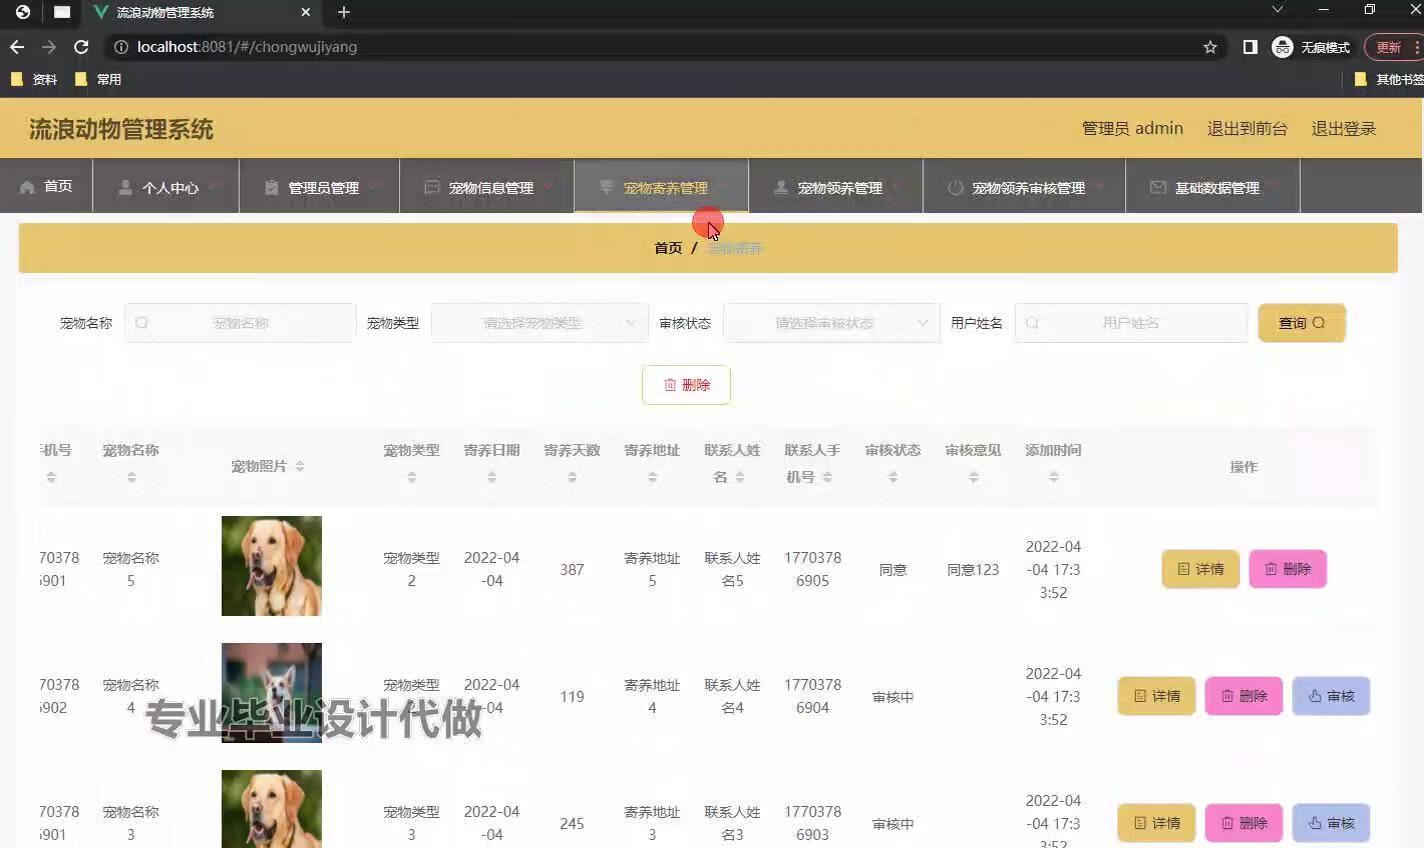Viewport: 1424px width, 848px height.
Task: Click 119 days cell
Action: tap(572, 697)
